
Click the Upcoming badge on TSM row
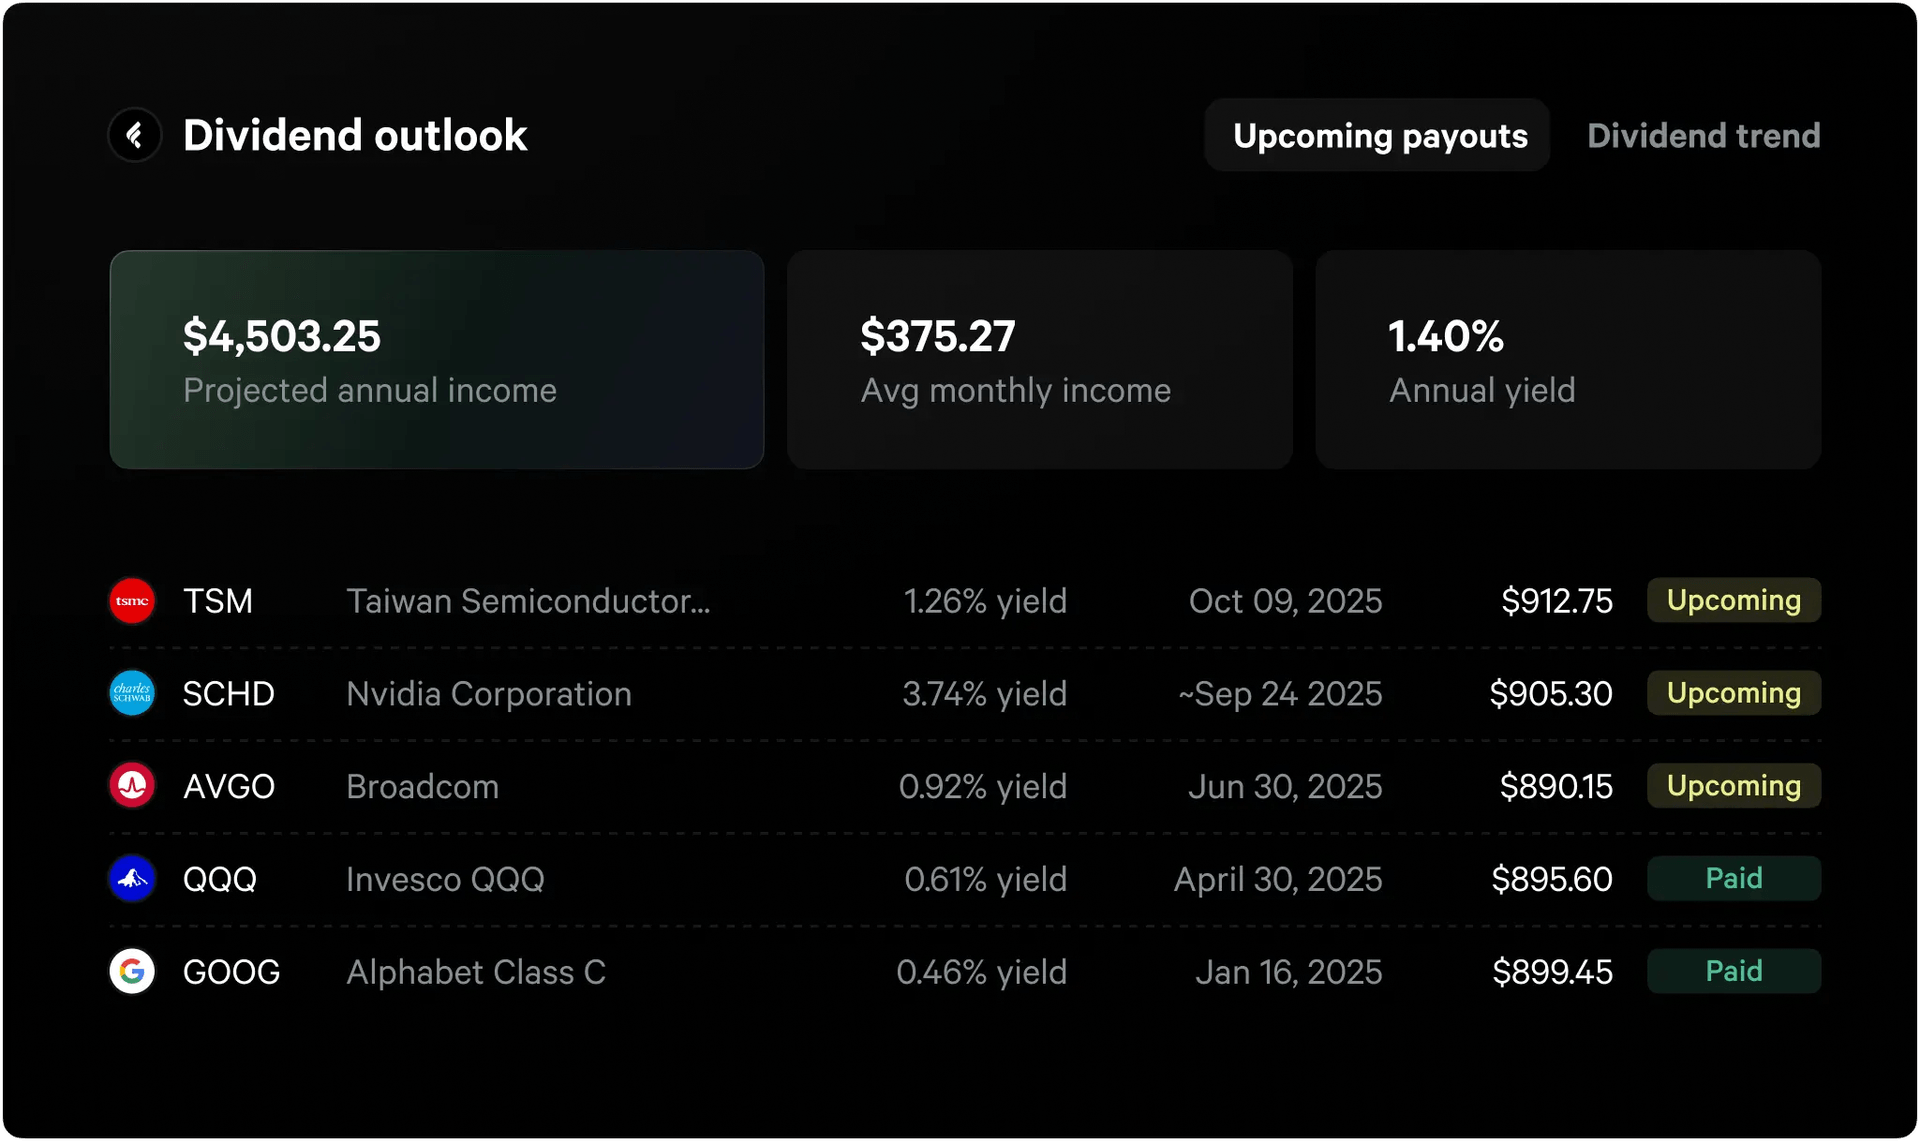coord(1733,601)
